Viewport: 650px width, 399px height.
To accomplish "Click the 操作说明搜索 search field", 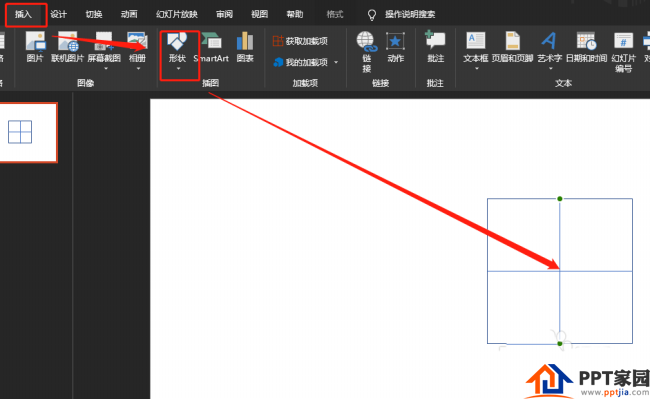I will point(410,15).
